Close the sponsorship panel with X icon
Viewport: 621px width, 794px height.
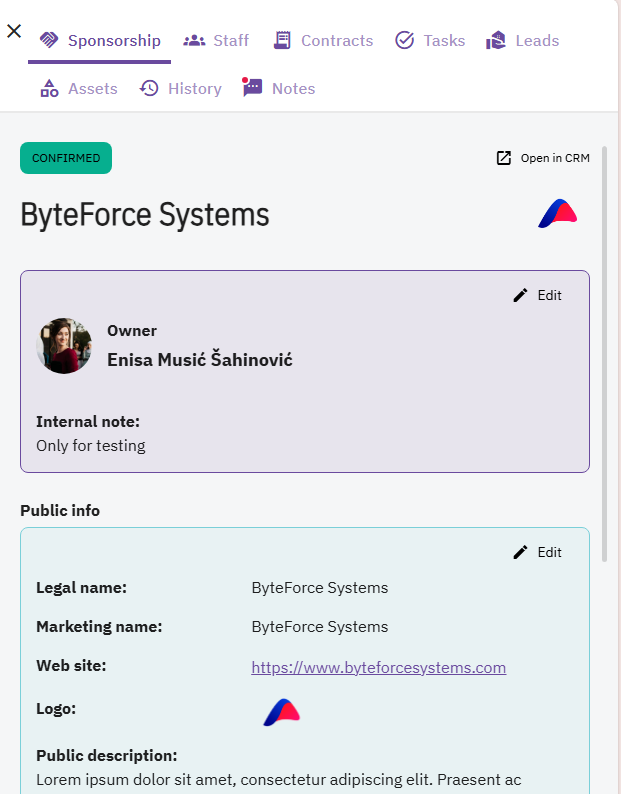pos(14,31)
